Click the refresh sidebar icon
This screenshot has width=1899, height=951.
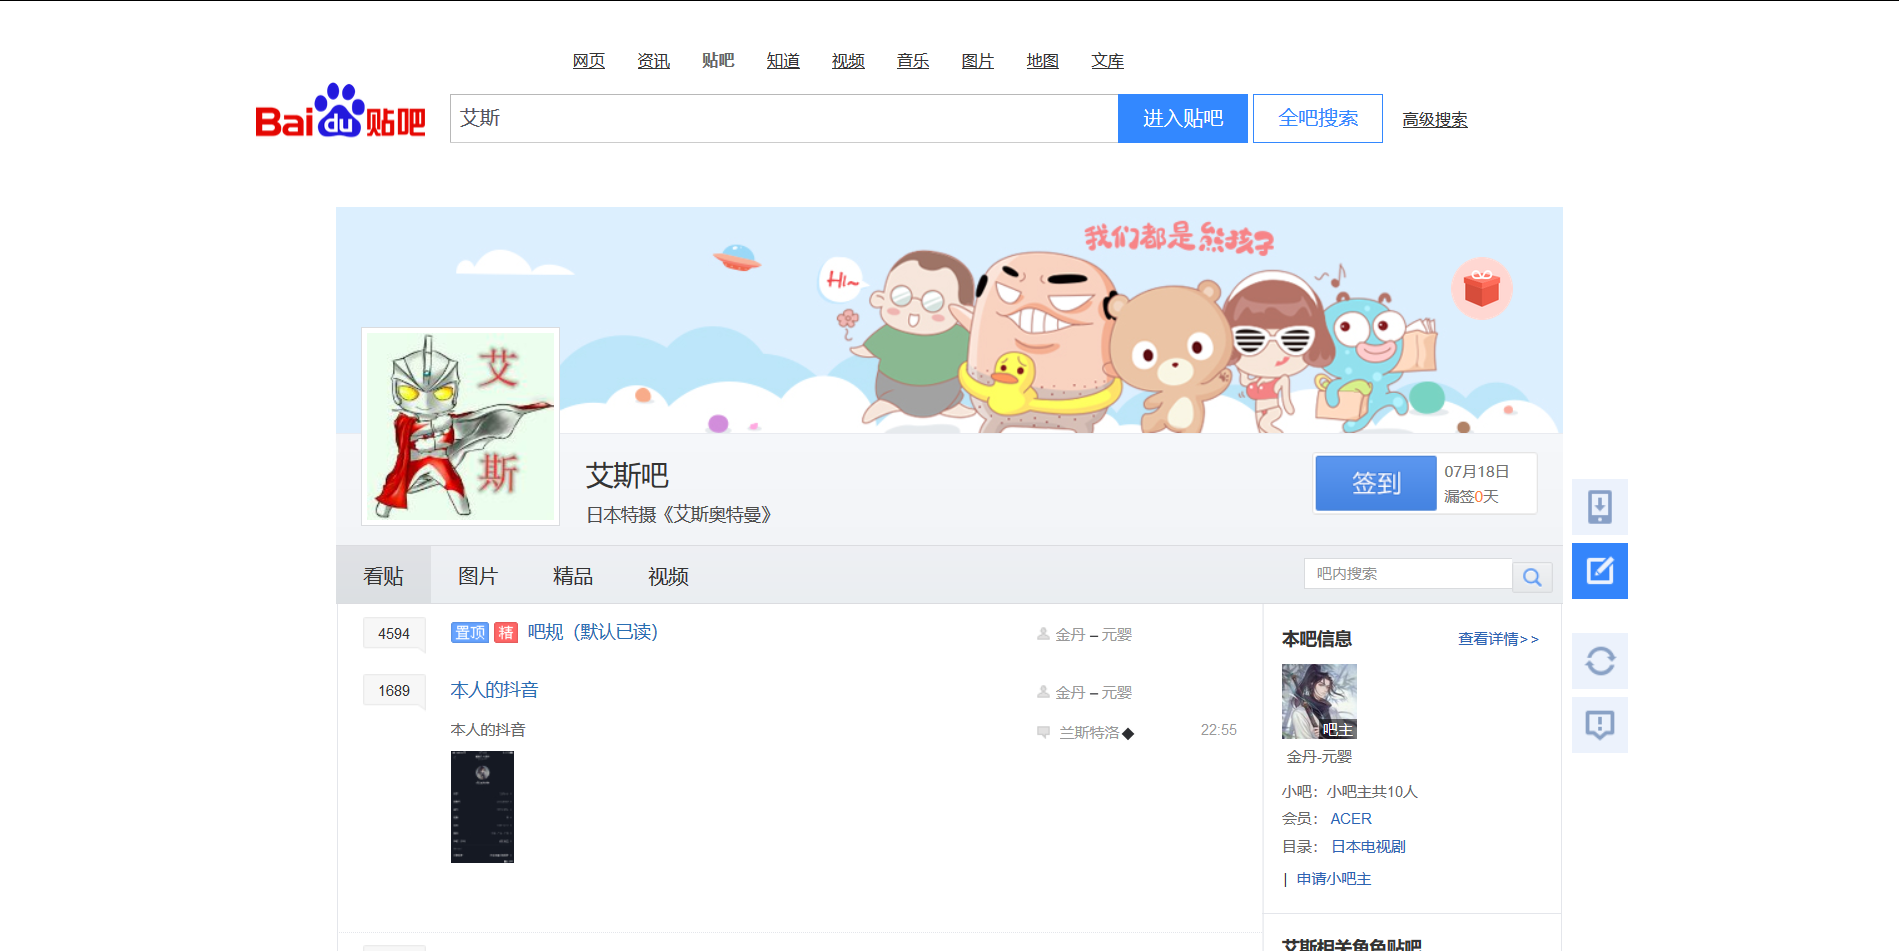coord(1599,661)
